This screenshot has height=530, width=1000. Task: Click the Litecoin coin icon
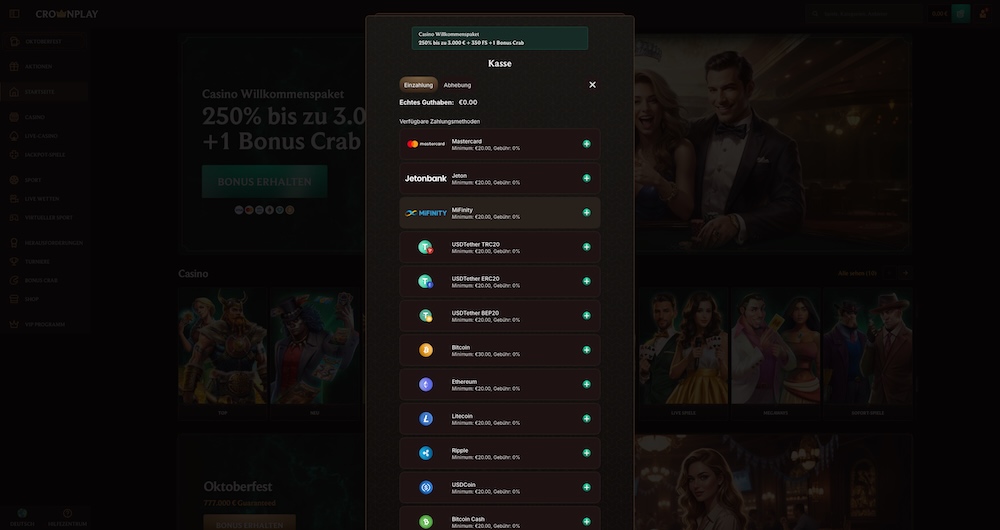(x=425, y=419)
